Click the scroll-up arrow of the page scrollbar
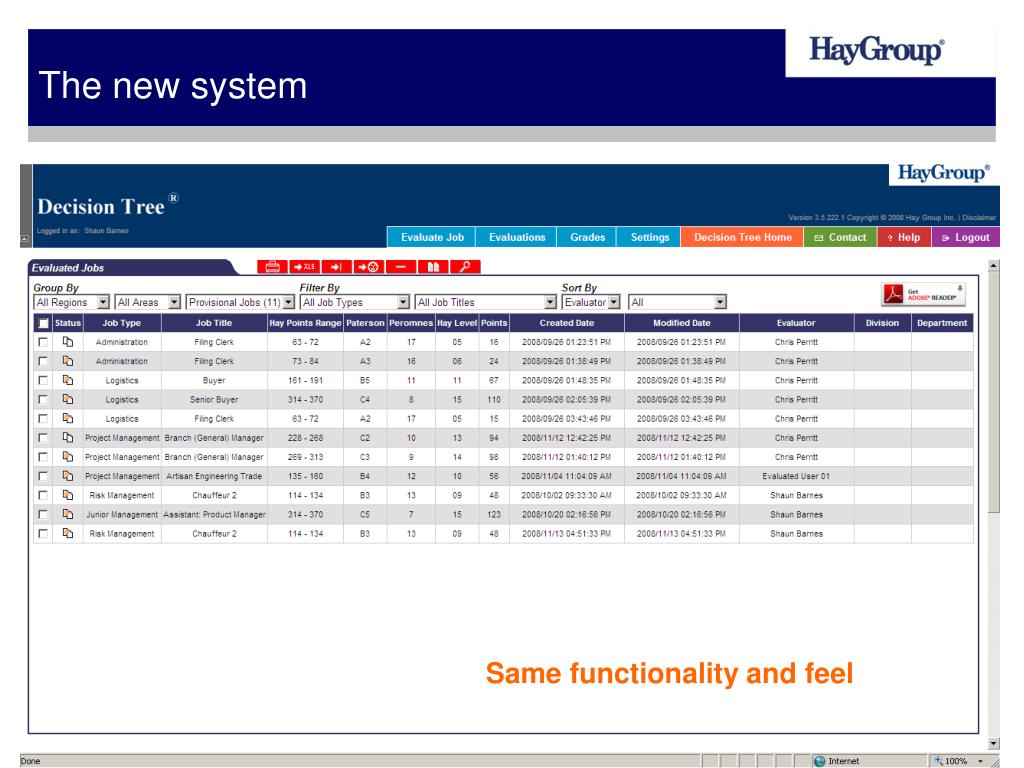Viewport: 1024px width, 768px height. click(x=994, y=266)
